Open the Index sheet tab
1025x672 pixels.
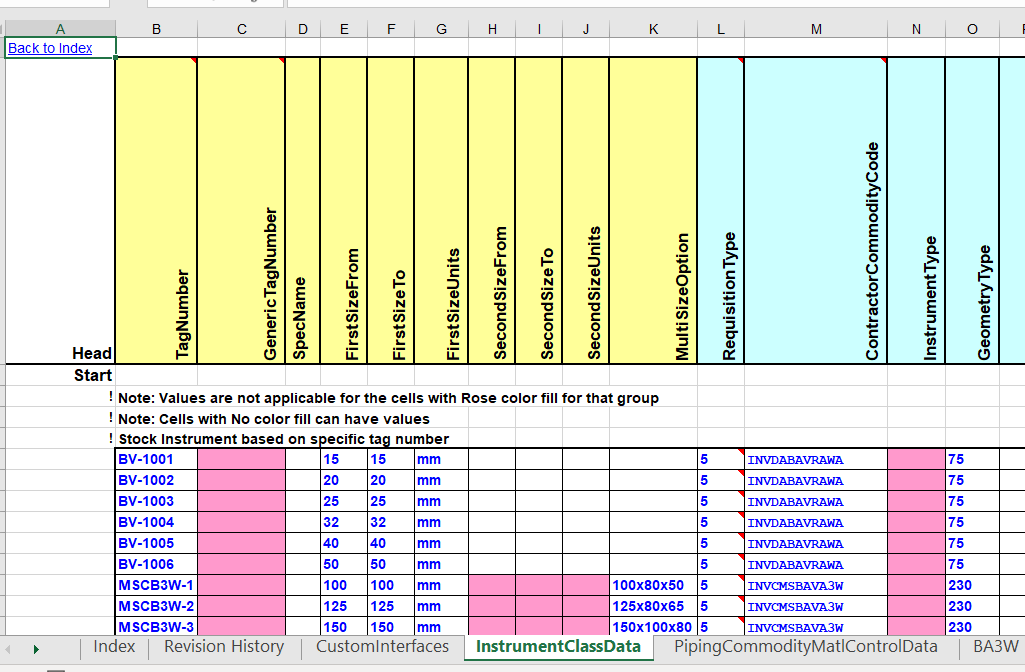pos(114,647)
